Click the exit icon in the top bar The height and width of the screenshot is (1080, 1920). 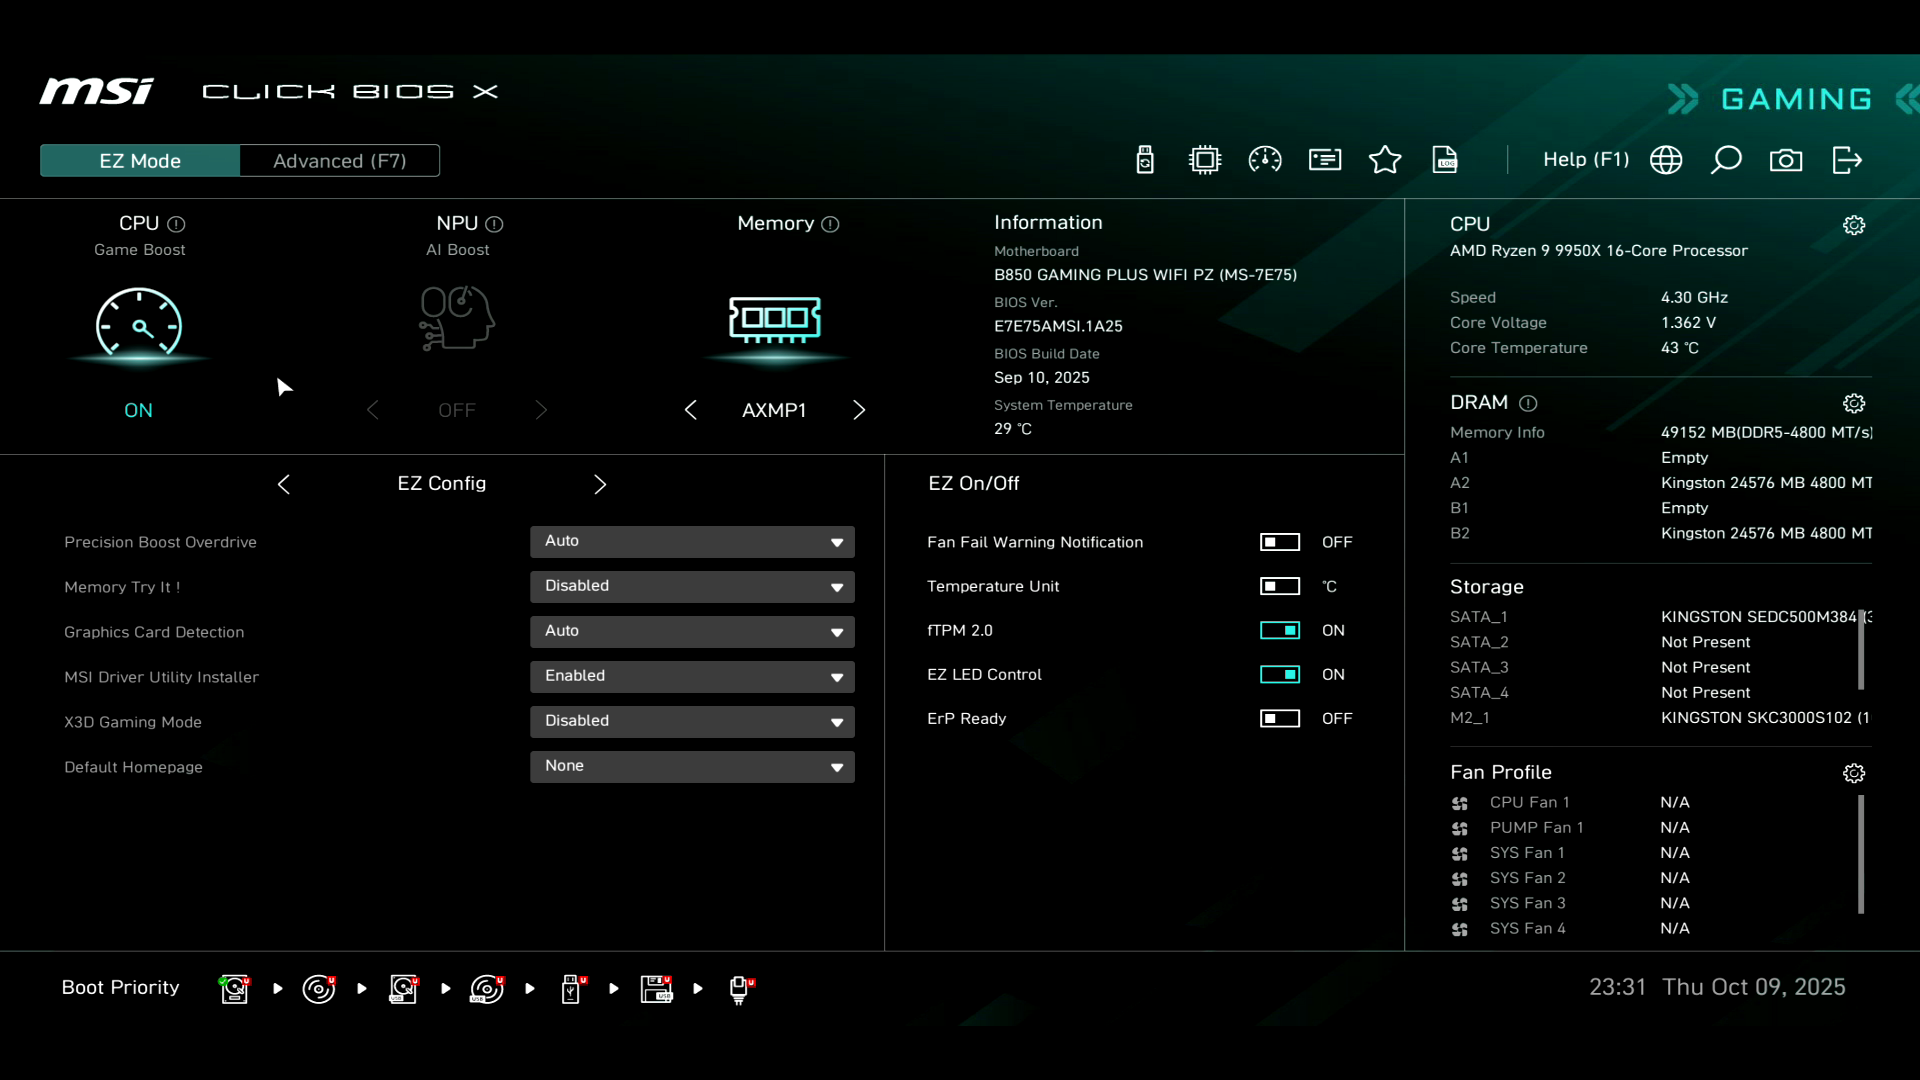pyautogui.click(x=1847, y=160)
